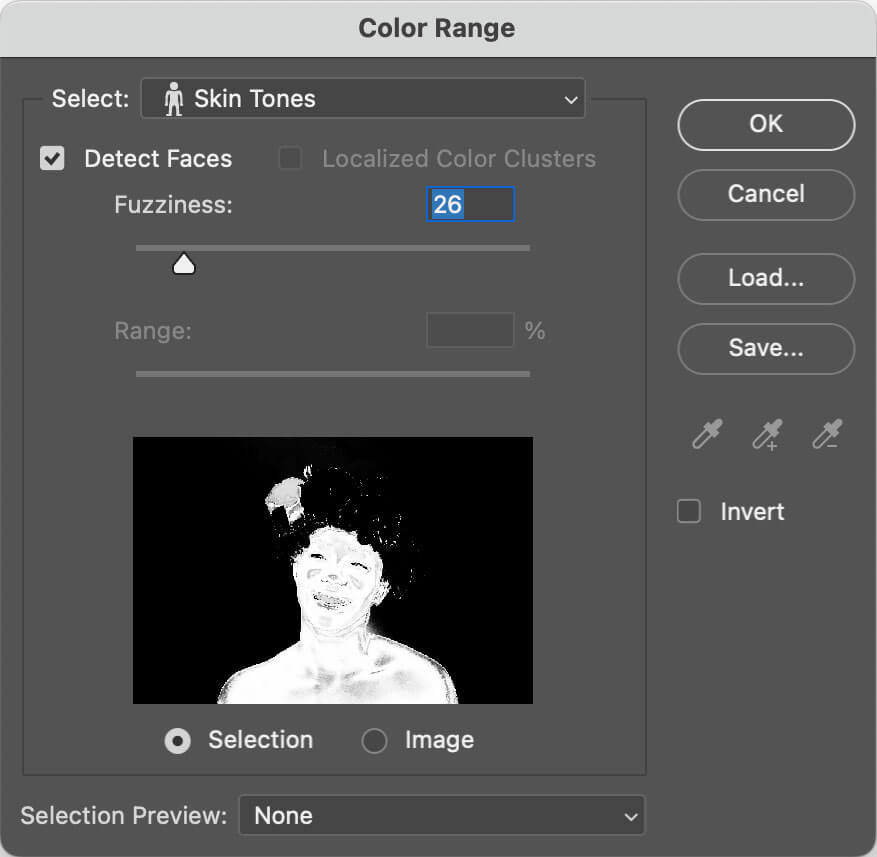
Task: Click the Range percentage field
Action: coord(470,331)
